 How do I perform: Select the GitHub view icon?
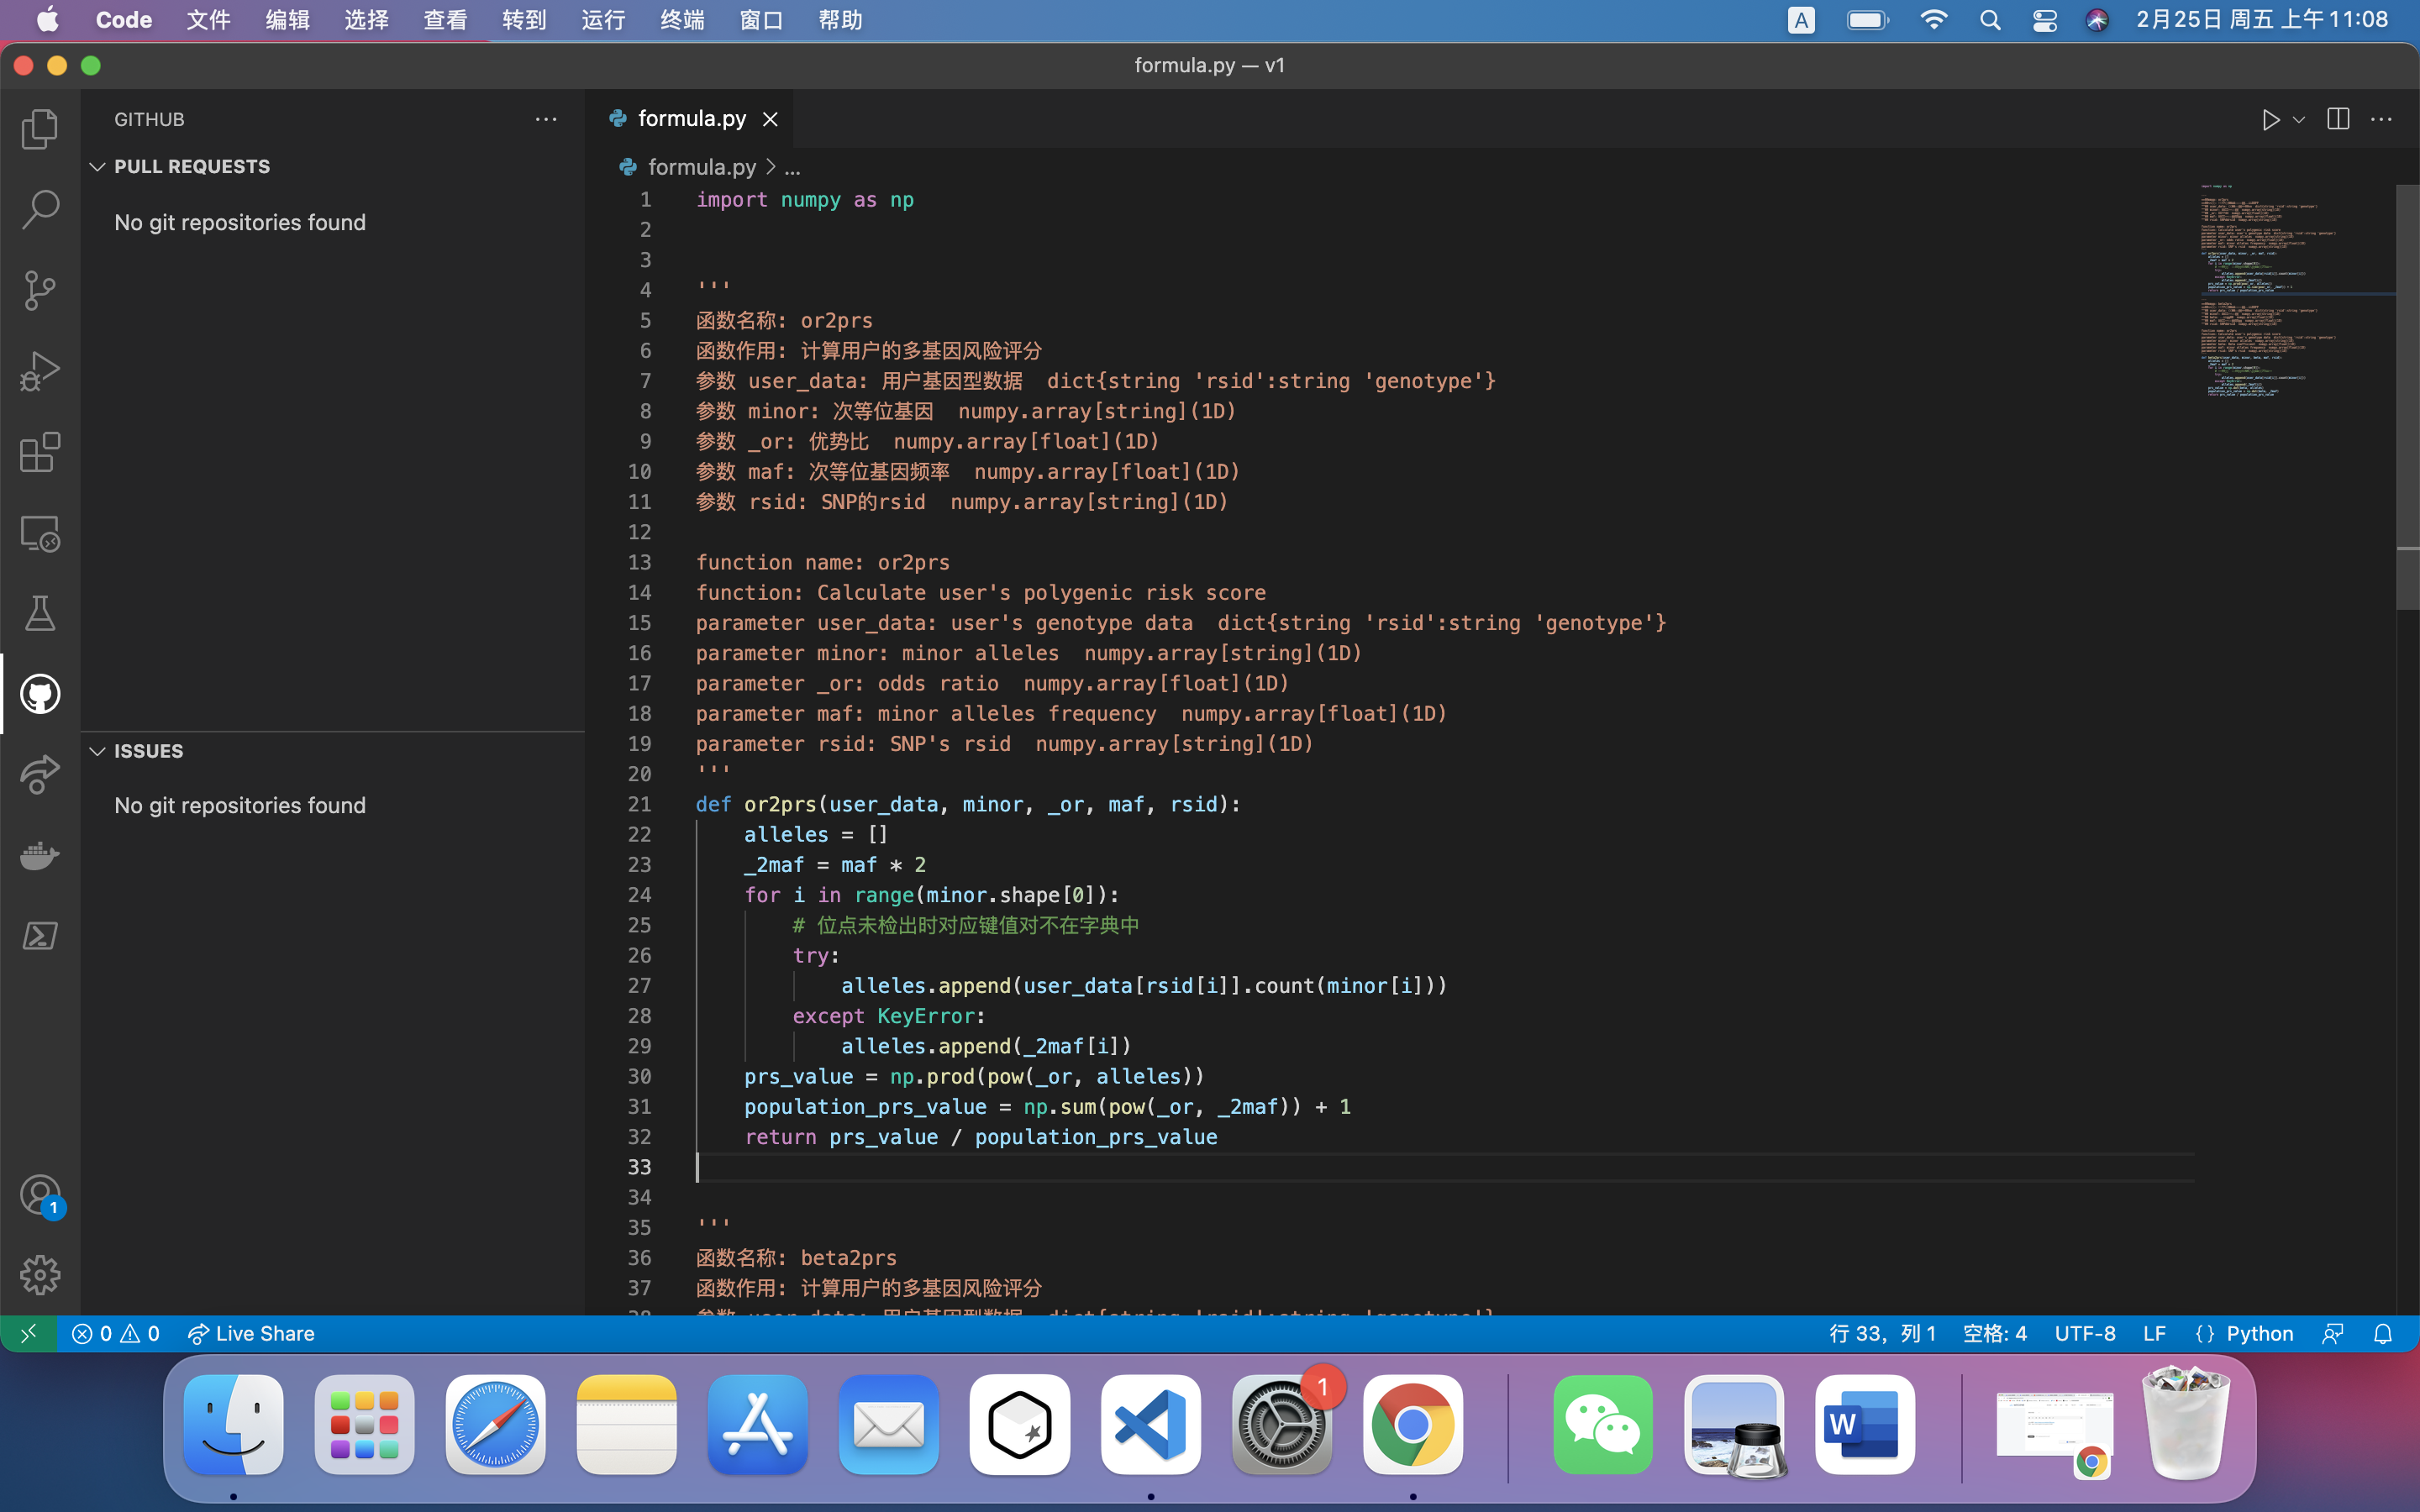pos(40,694)
